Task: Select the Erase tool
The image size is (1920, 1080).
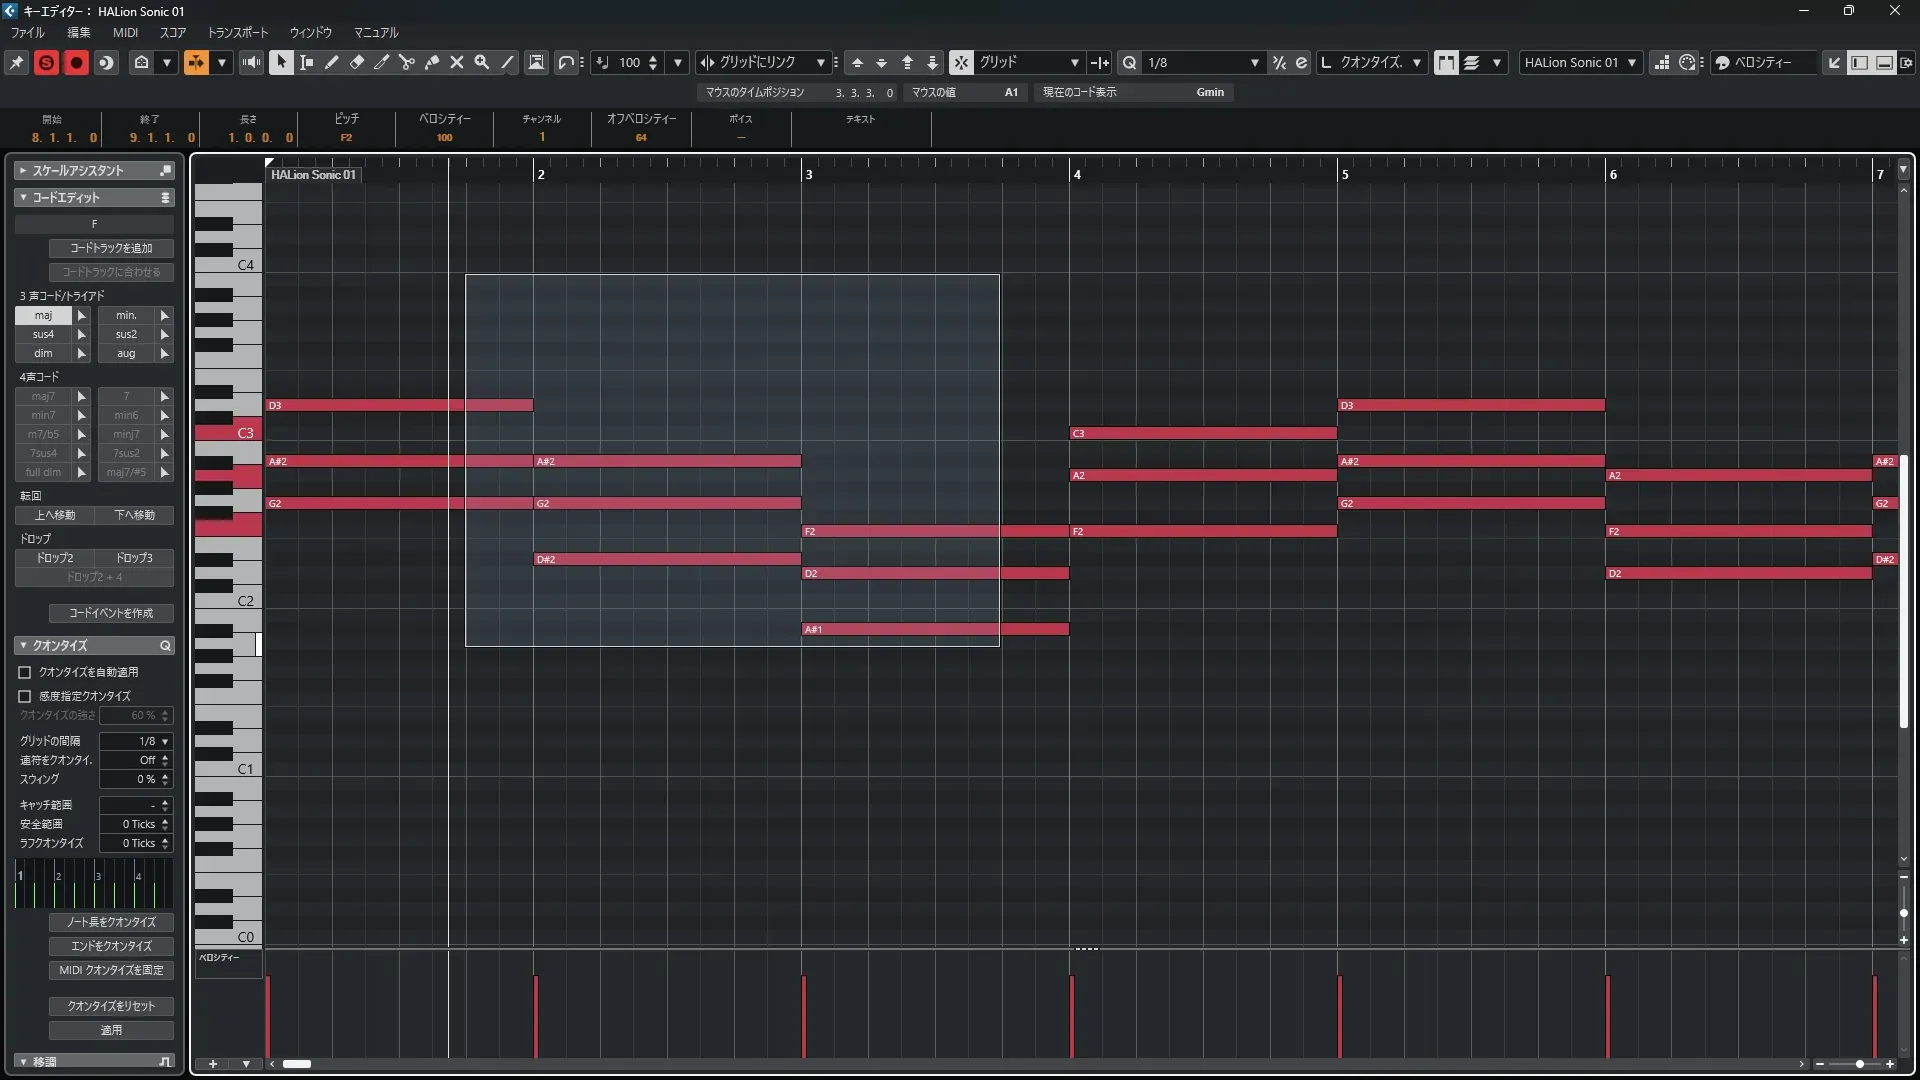Action: 357,62
